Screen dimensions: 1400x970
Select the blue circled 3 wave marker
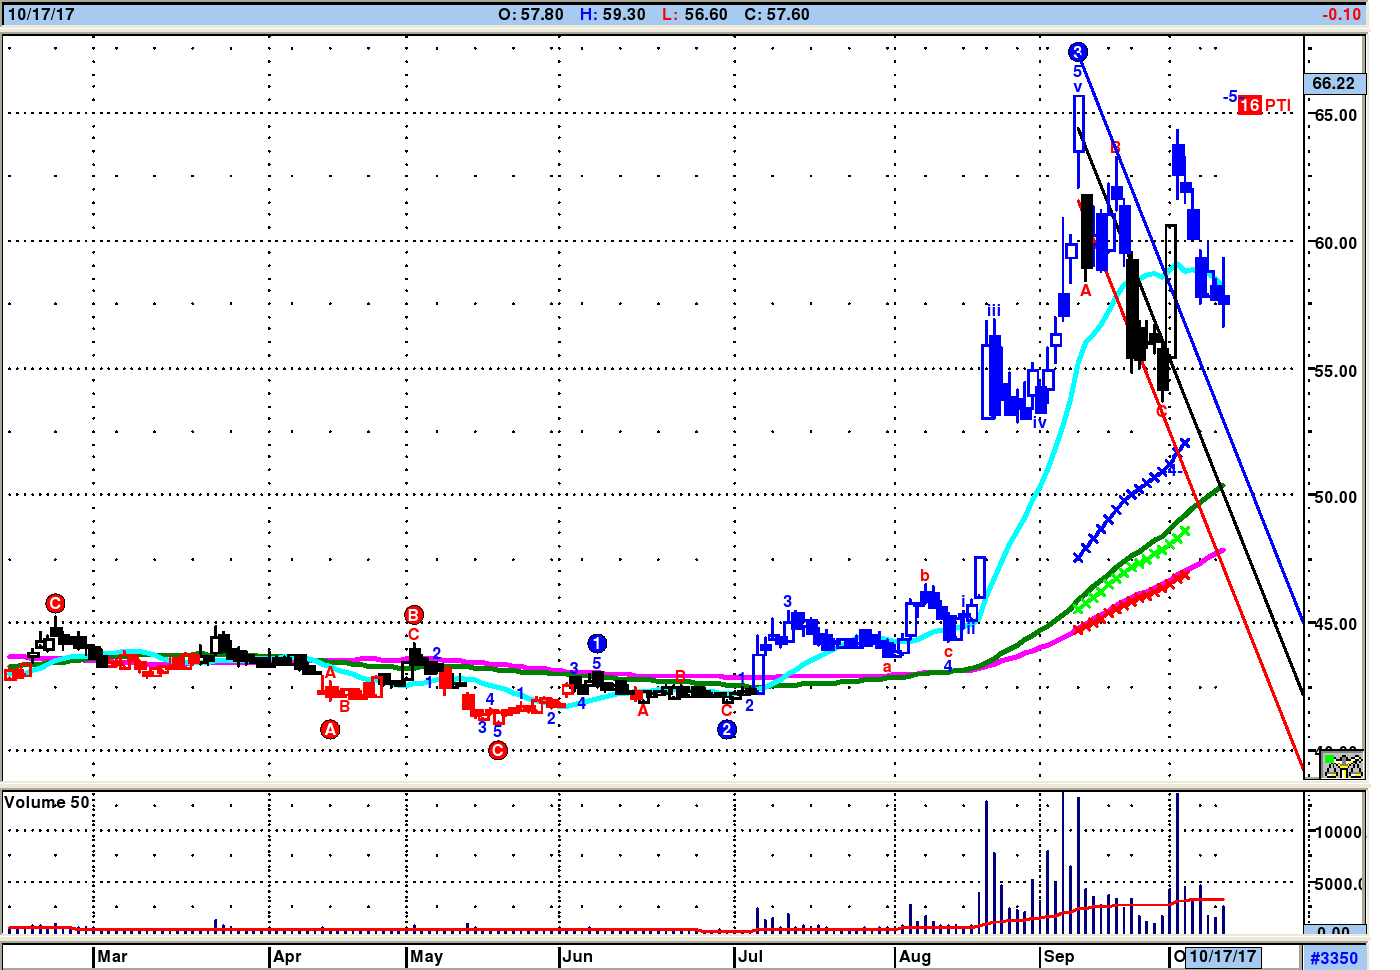[x=1077, y=52]
